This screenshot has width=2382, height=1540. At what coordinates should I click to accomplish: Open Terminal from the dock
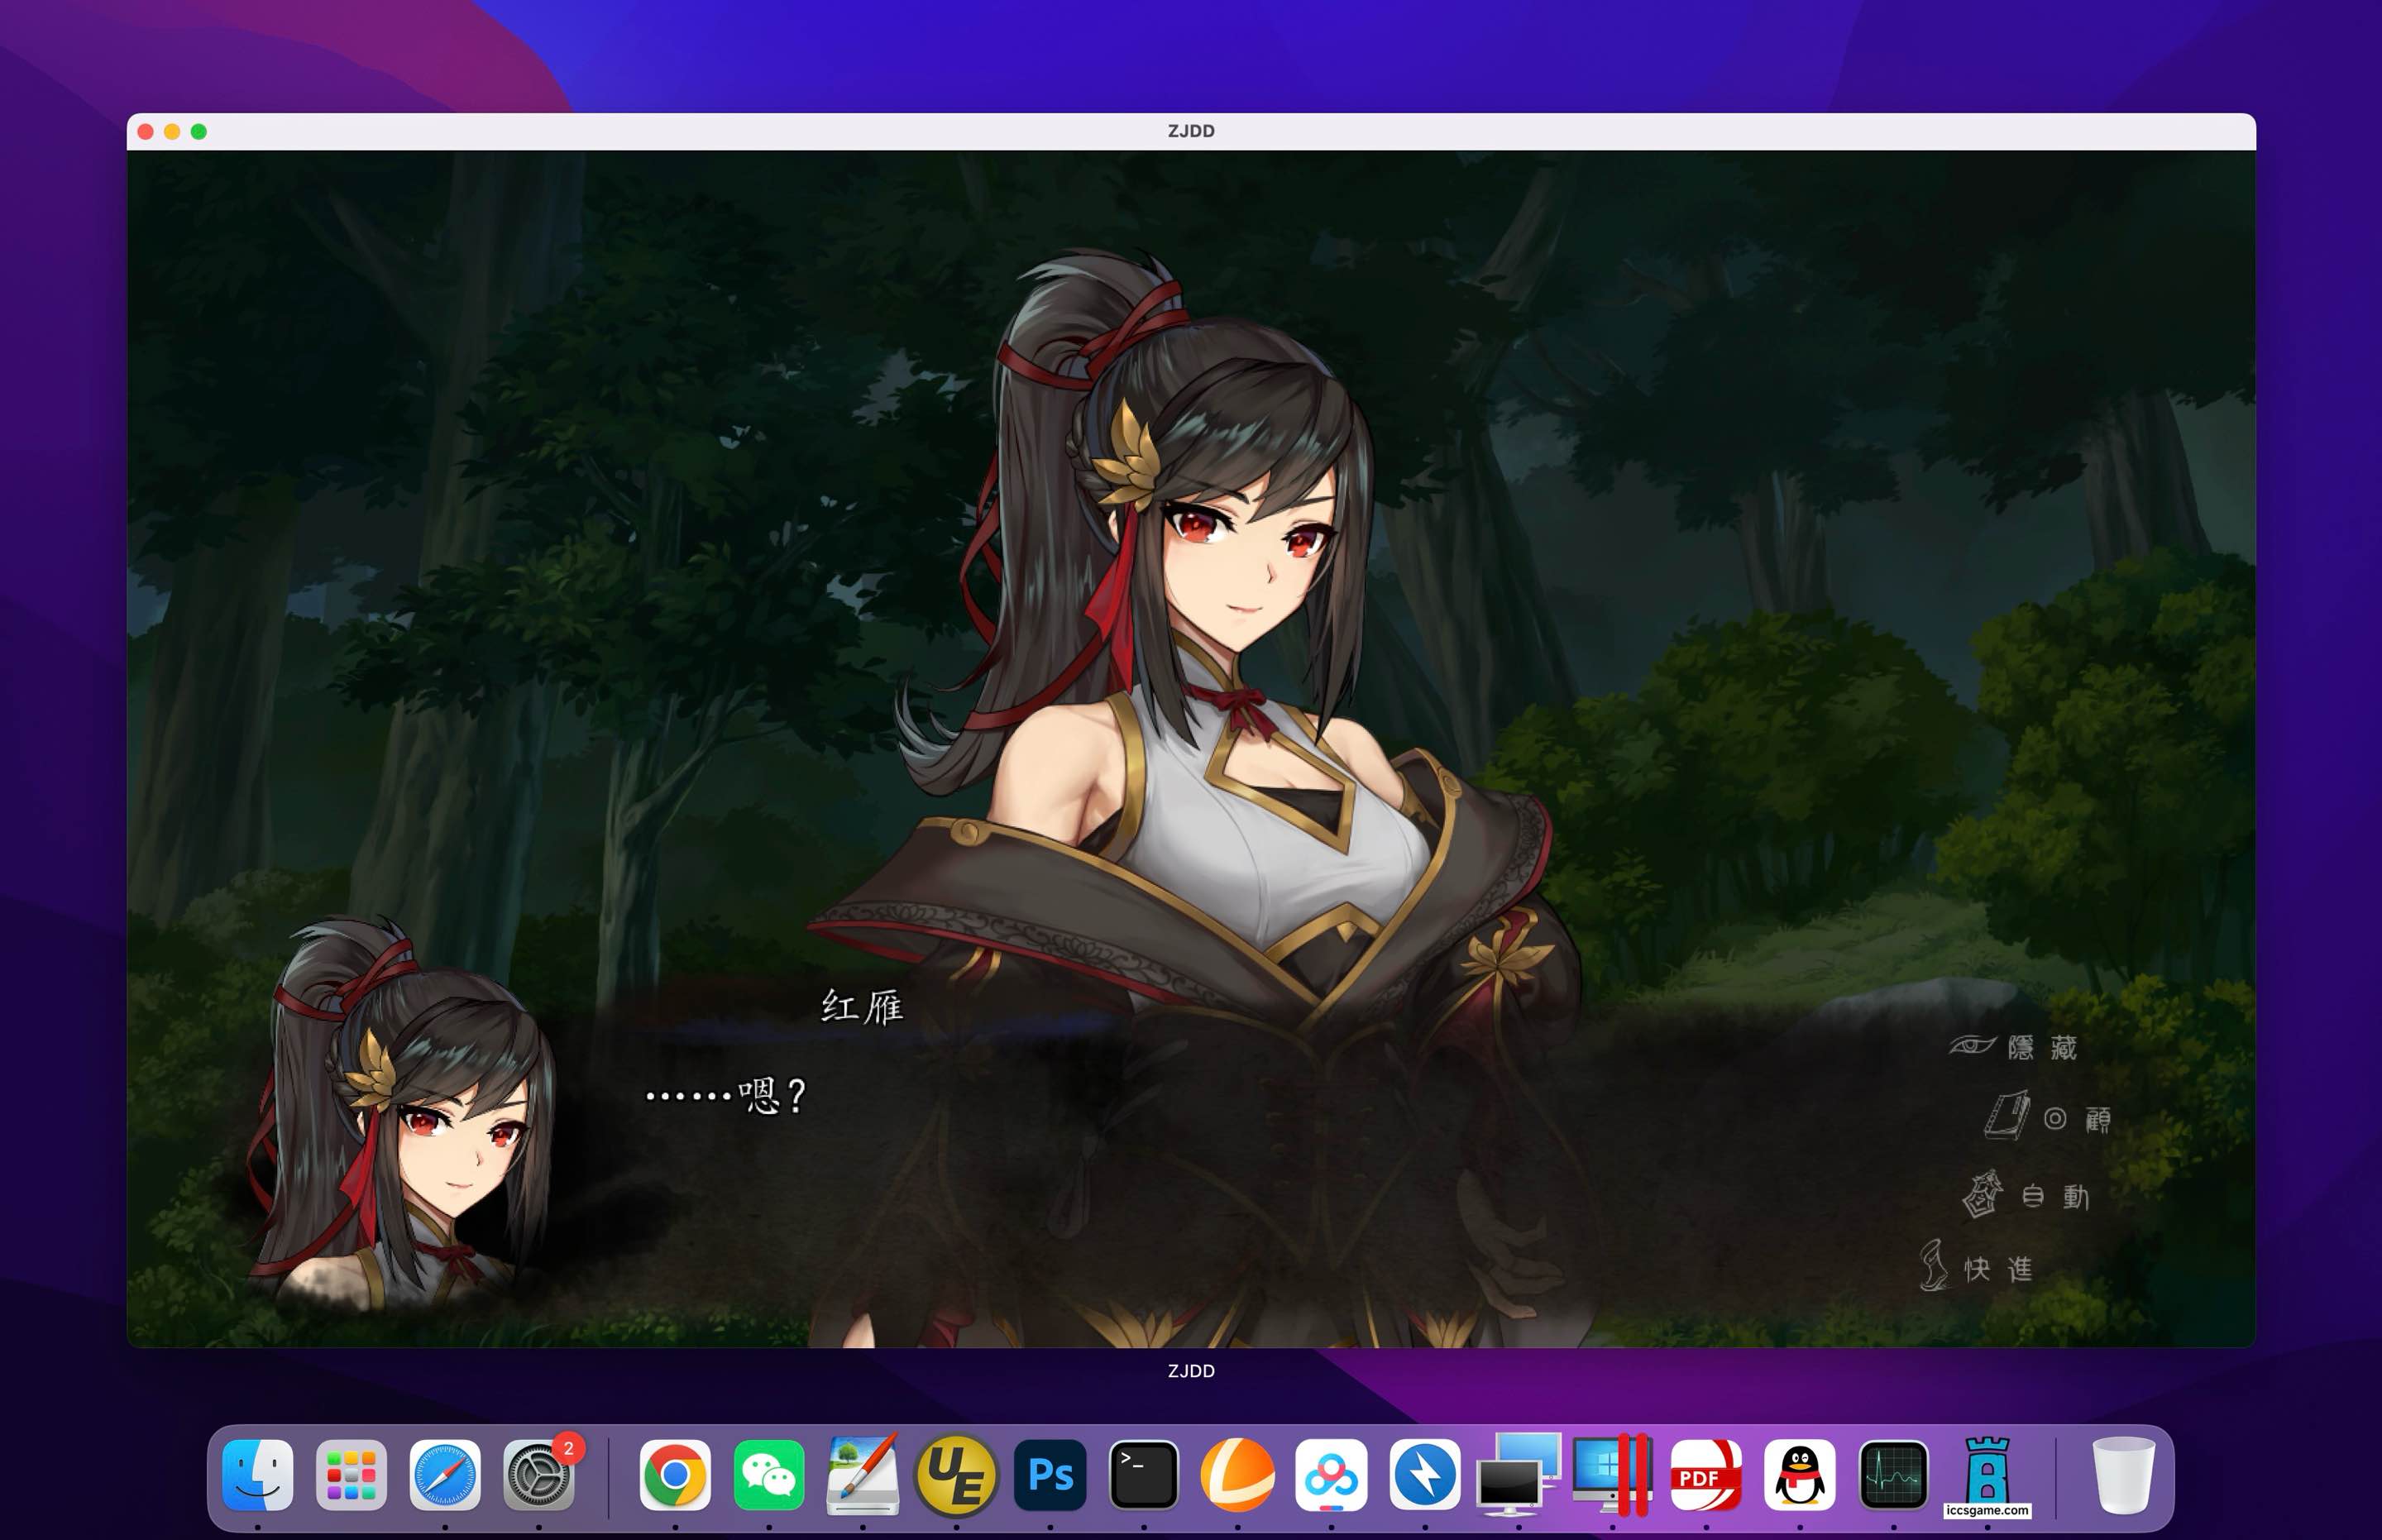pyautogui.click(x=1144, y=1474)
